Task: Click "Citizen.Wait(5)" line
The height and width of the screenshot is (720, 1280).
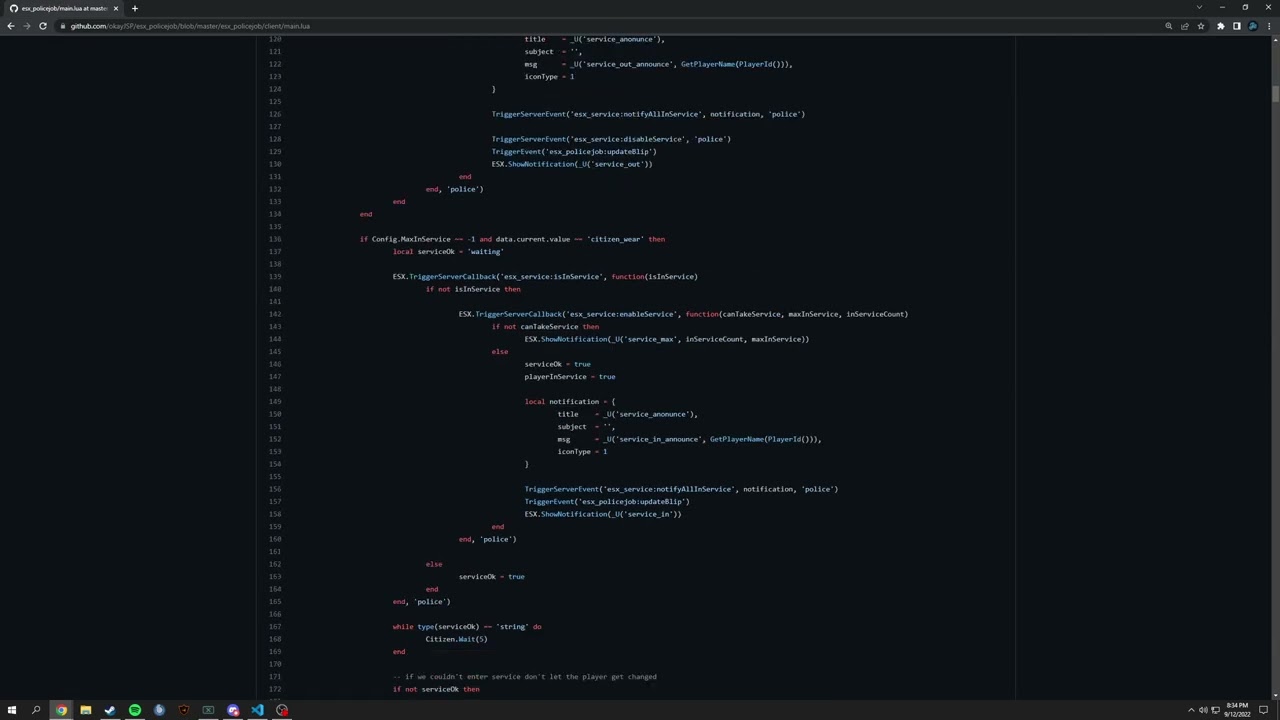Action: 456,639
